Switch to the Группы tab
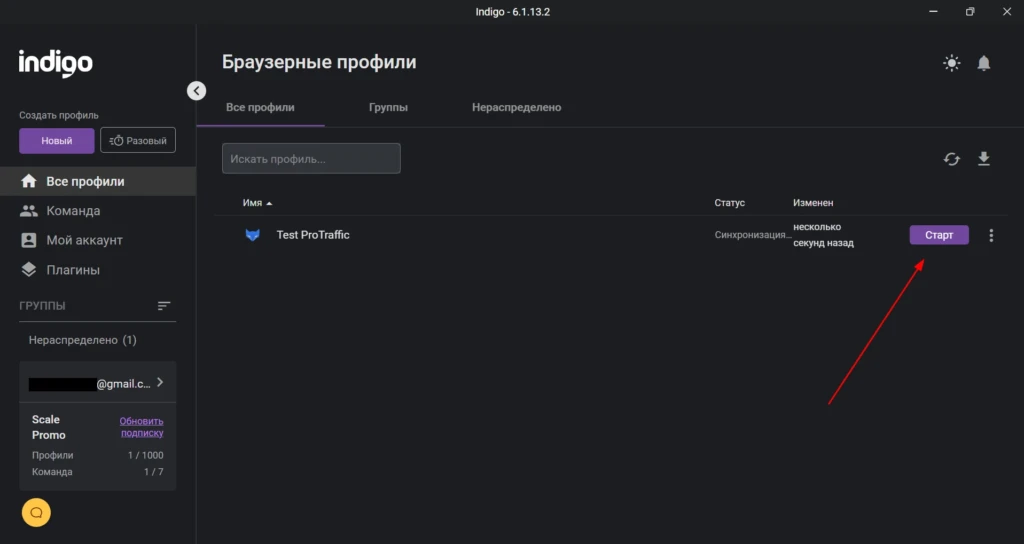1024x544 pixels. [x=388, y=107]
